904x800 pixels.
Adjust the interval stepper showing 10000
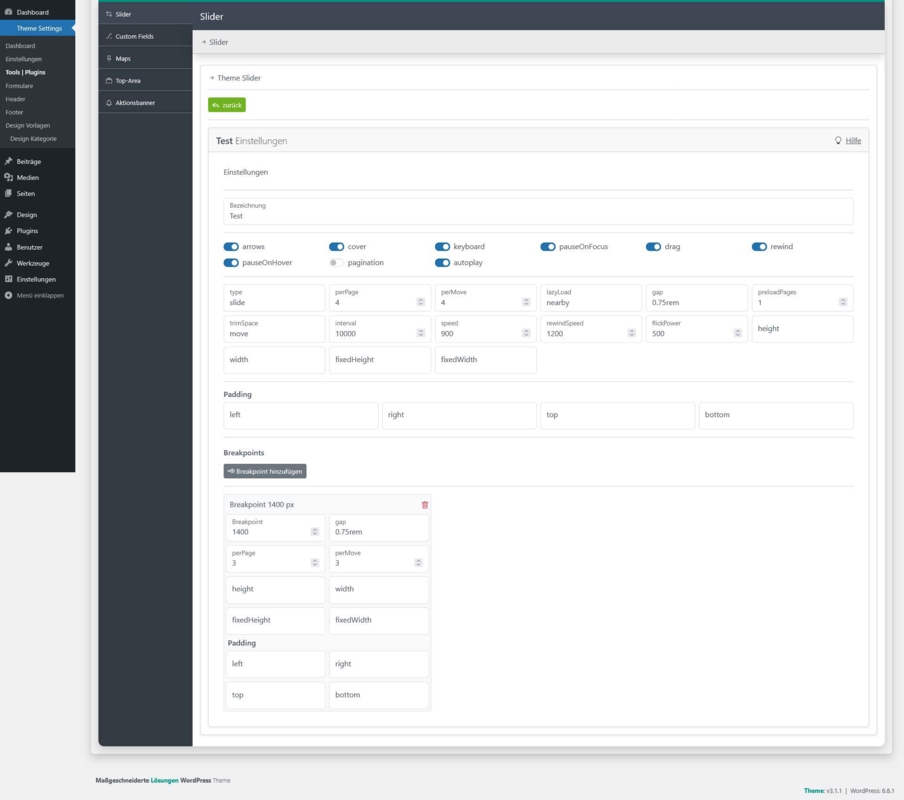pos(420,333)
